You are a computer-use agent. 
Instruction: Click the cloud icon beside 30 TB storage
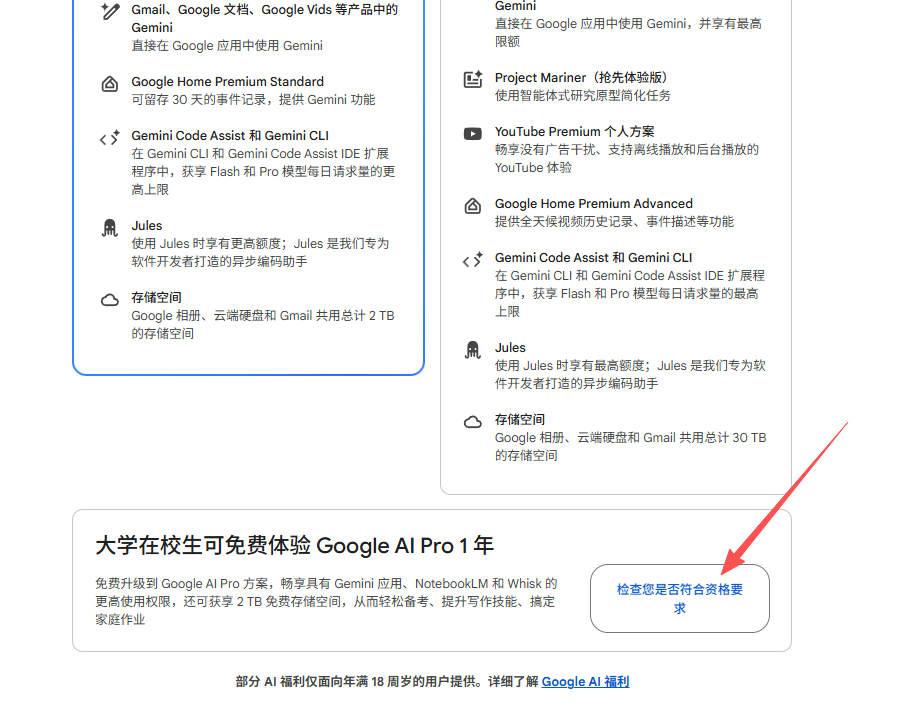point(473,422)
